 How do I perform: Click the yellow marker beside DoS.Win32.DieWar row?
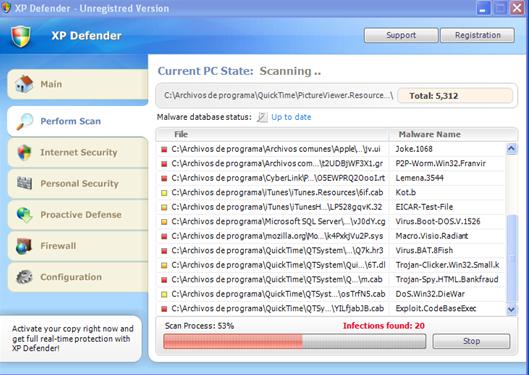(164, 294)
